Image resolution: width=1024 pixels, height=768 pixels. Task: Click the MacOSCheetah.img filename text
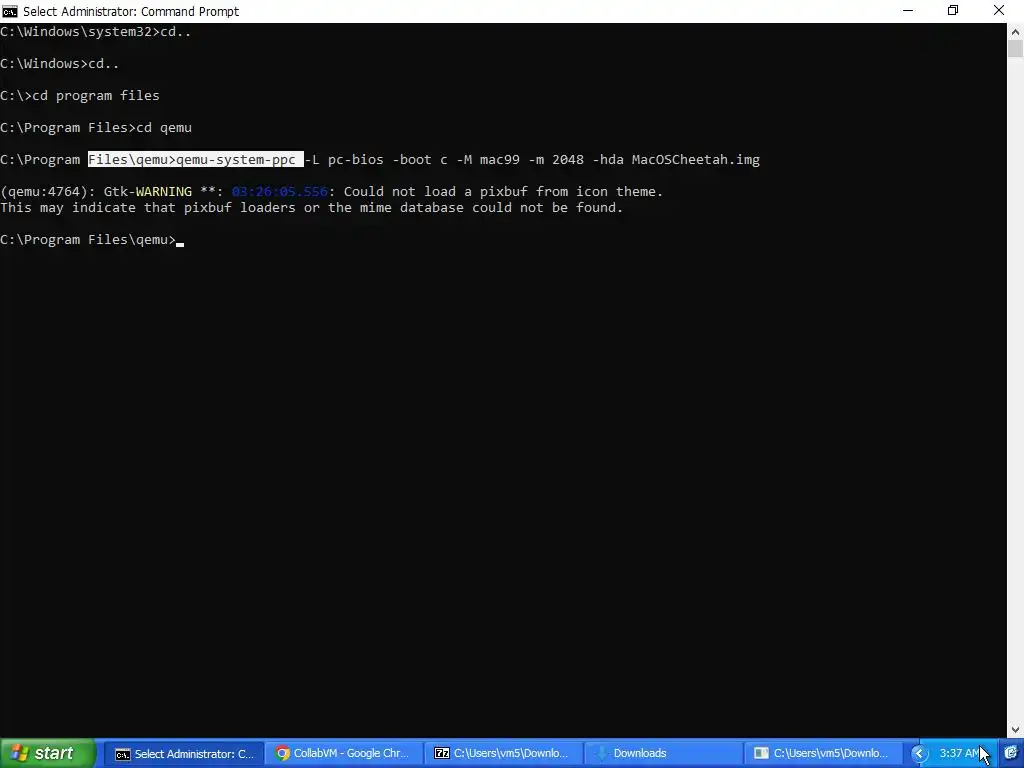[x=696, y=159]
